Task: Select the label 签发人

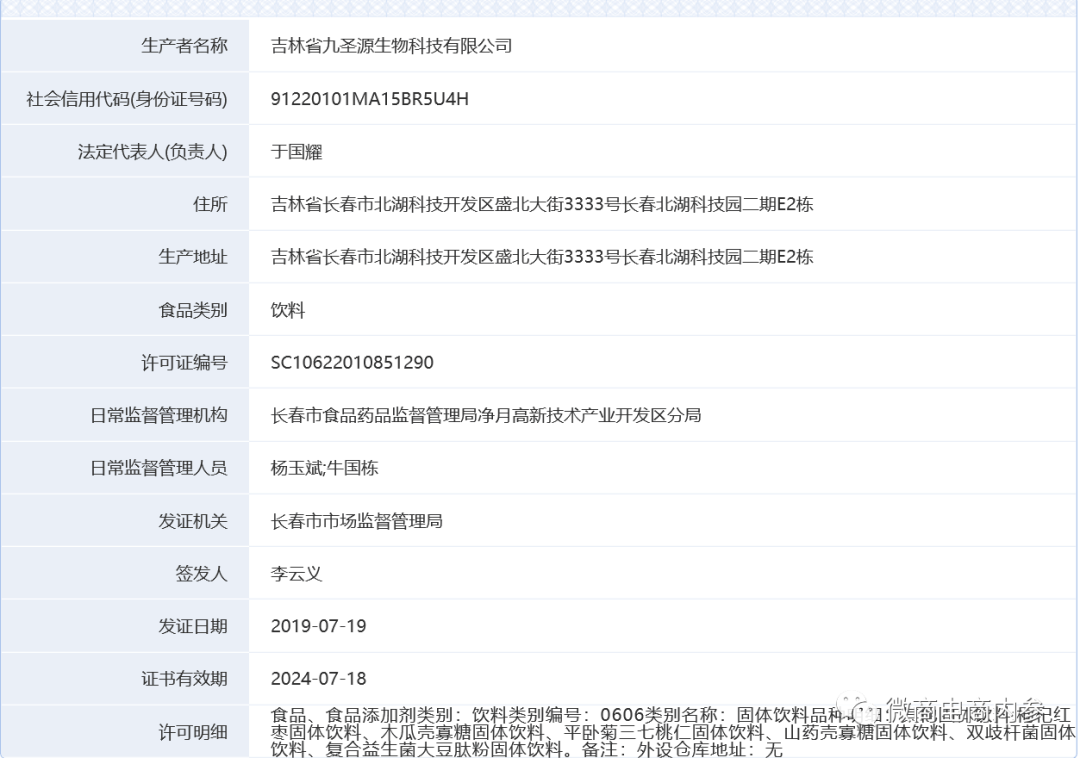Action: [201, 573]
